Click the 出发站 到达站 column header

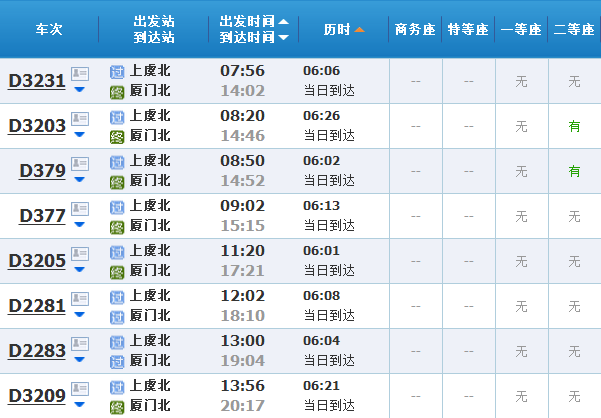154,30
